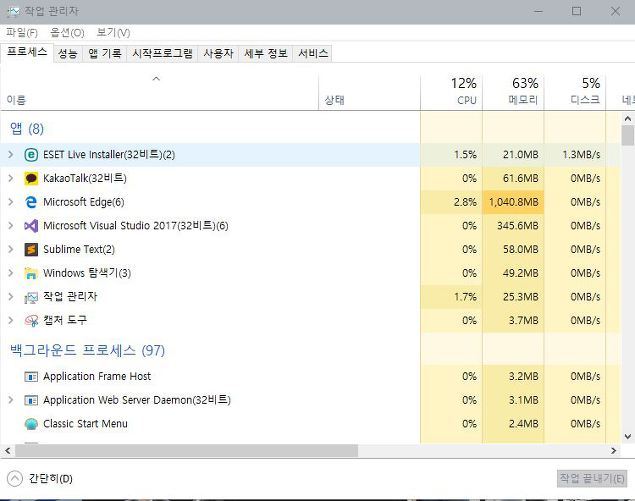The image size is (635, 501).
Task: Switch to the 앱 기록 tab
Action: pyautogui.click(x=105, y=53)
